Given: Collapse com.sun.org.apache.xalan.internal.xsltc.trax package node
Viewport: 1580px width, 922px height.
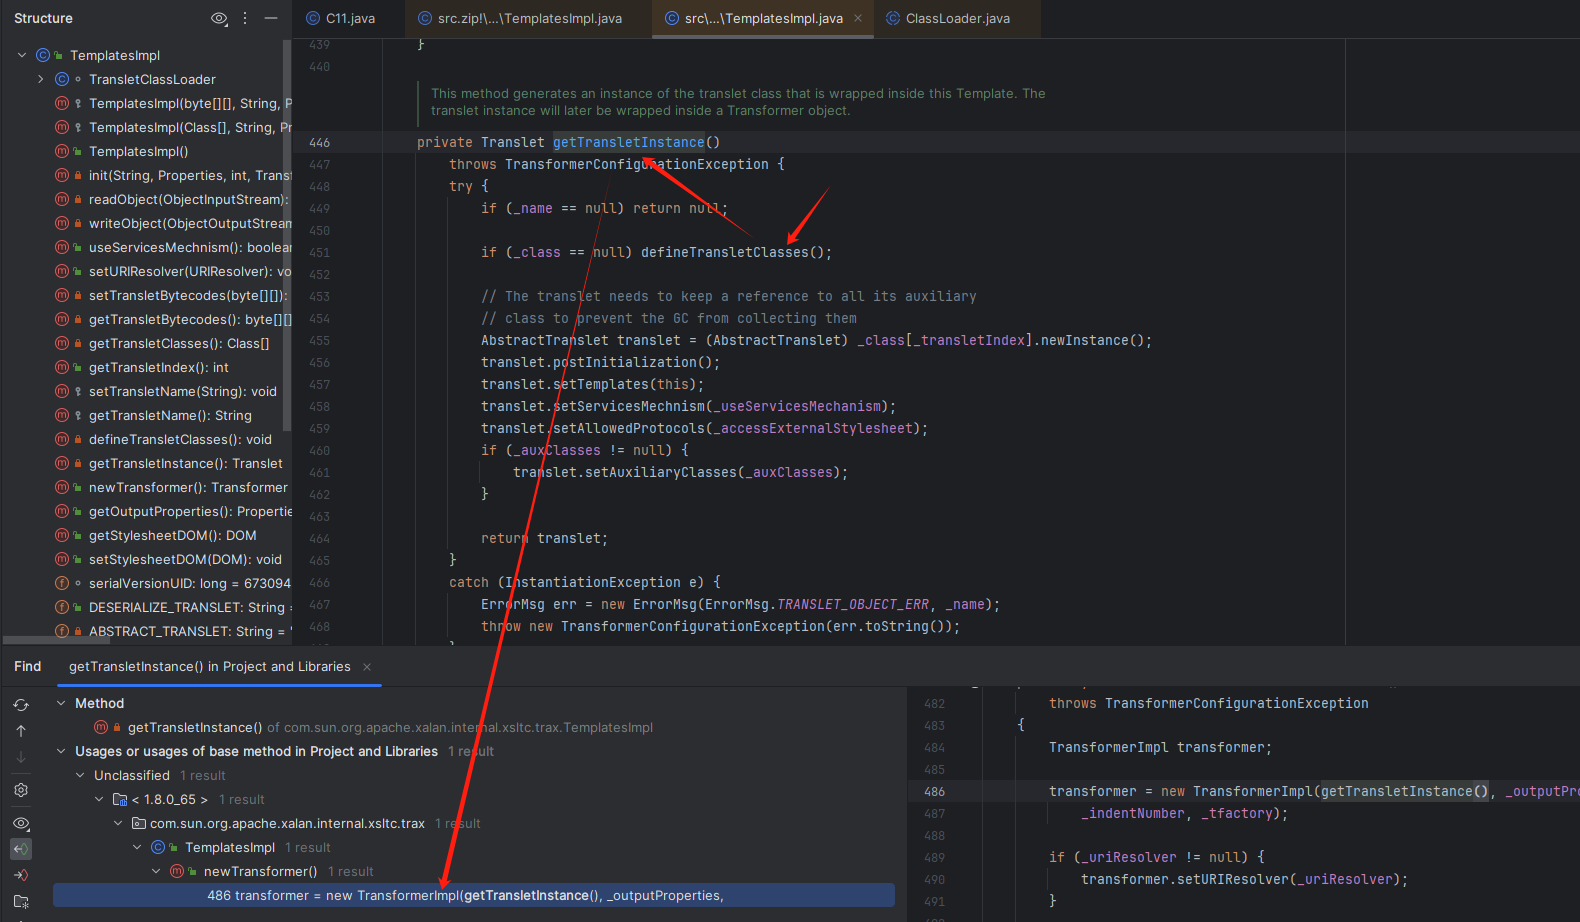Looking at the screenshot, I should click(x=118, y=823).
